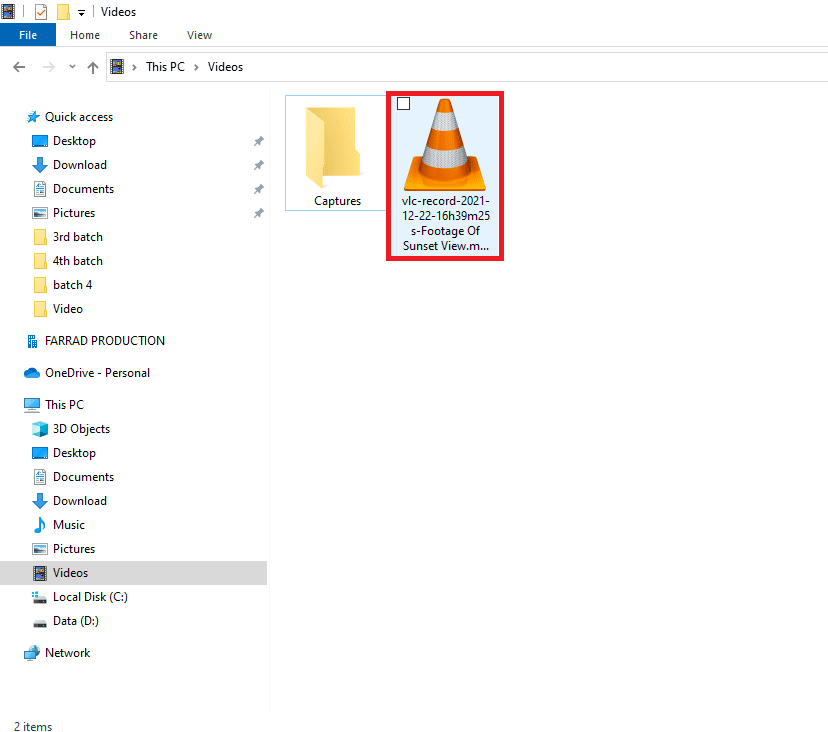Click the 2 items status bar text
This screenshot has height=732, width=828.
pyautogui.click(x=33, y=727)
